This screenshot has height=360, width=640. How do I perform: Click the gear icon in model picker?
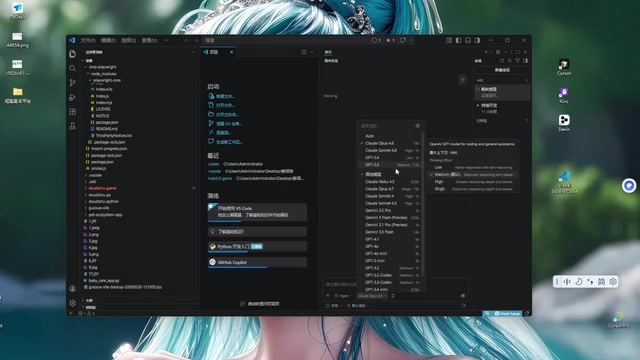[x=418, y=126]
